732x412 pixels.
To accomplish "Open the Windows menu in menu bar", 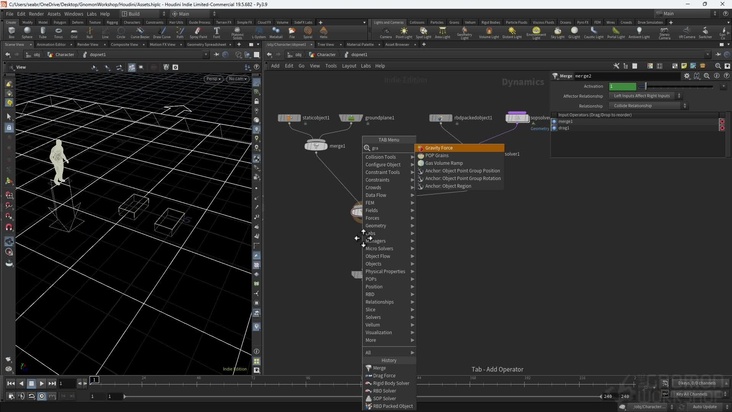I will pos(74,14).
